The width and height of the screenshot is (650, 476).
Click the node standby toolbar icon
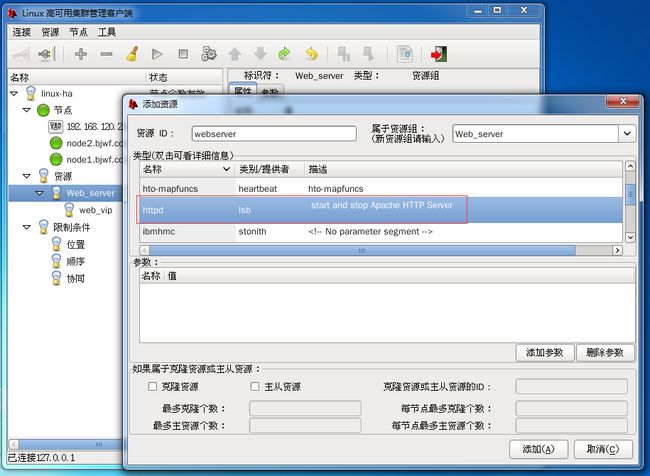tap(343, 54)
